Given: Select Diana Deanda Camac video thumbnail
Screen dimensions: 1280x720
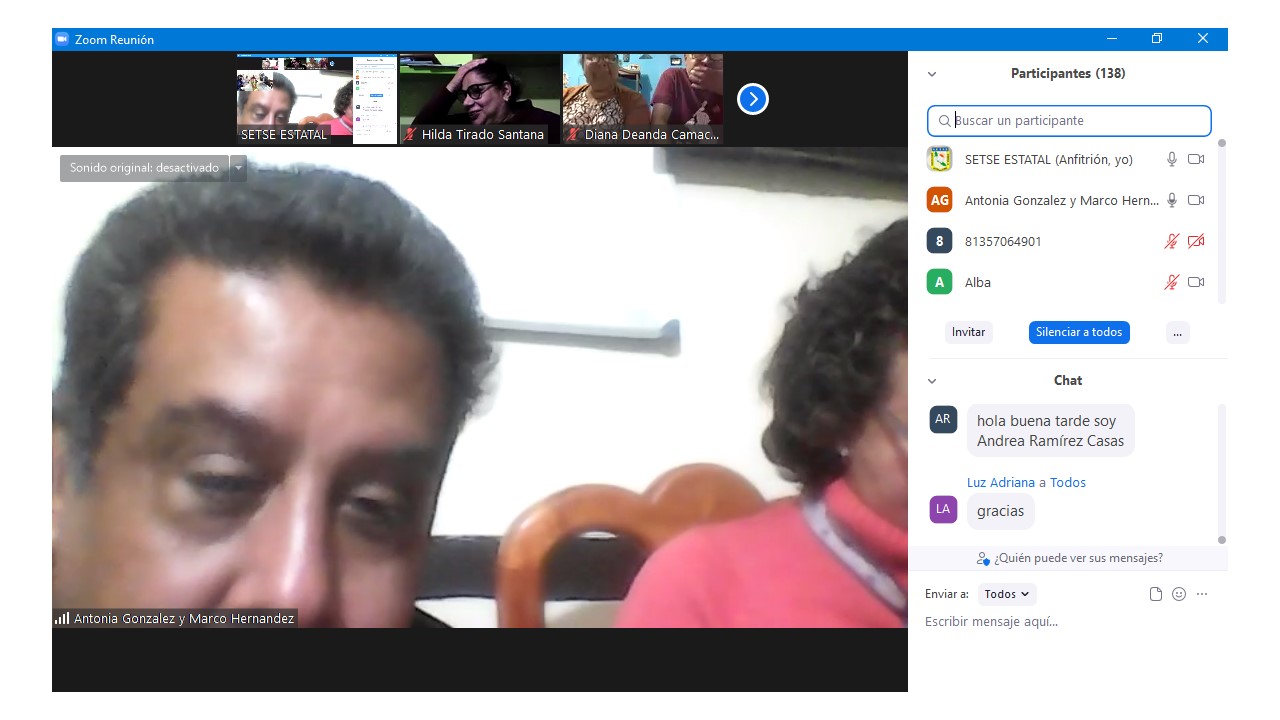Looking at the screenshot, I should pyautogui.click(x=643, y=99).
